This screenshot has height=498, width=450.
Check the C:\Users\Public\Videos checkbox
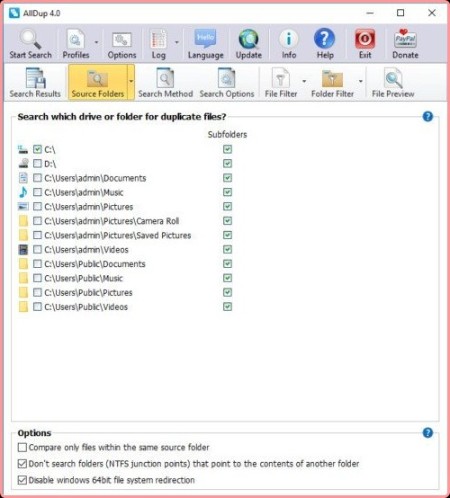point(37,307)
